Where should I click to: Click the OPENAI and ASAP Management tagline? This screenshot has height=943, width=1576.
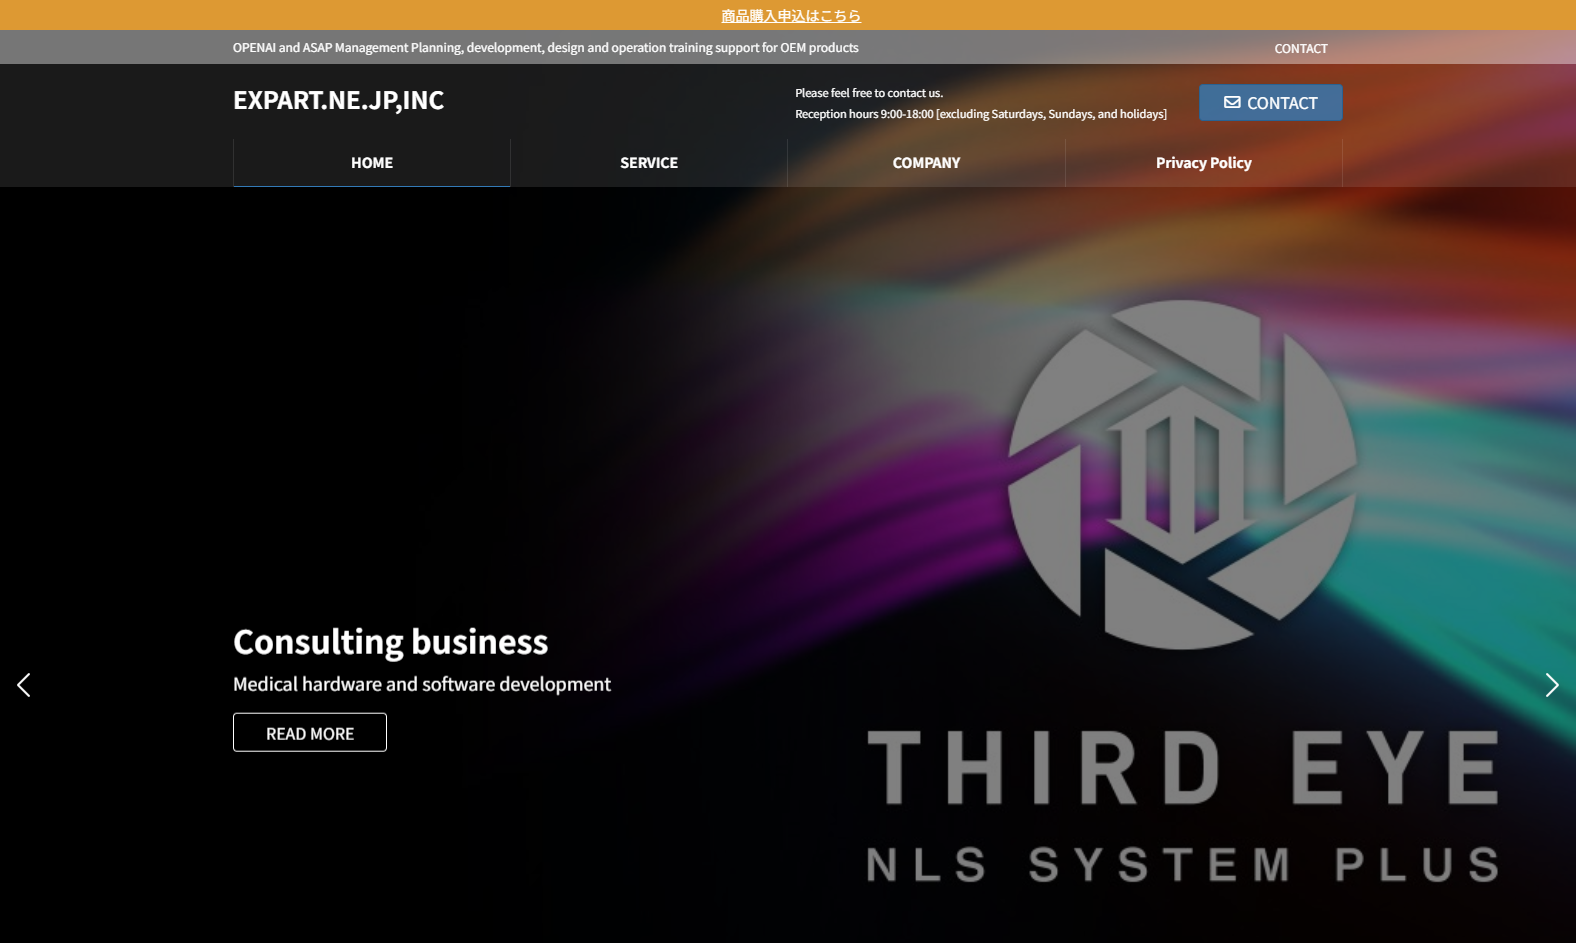tap(545, 48)
